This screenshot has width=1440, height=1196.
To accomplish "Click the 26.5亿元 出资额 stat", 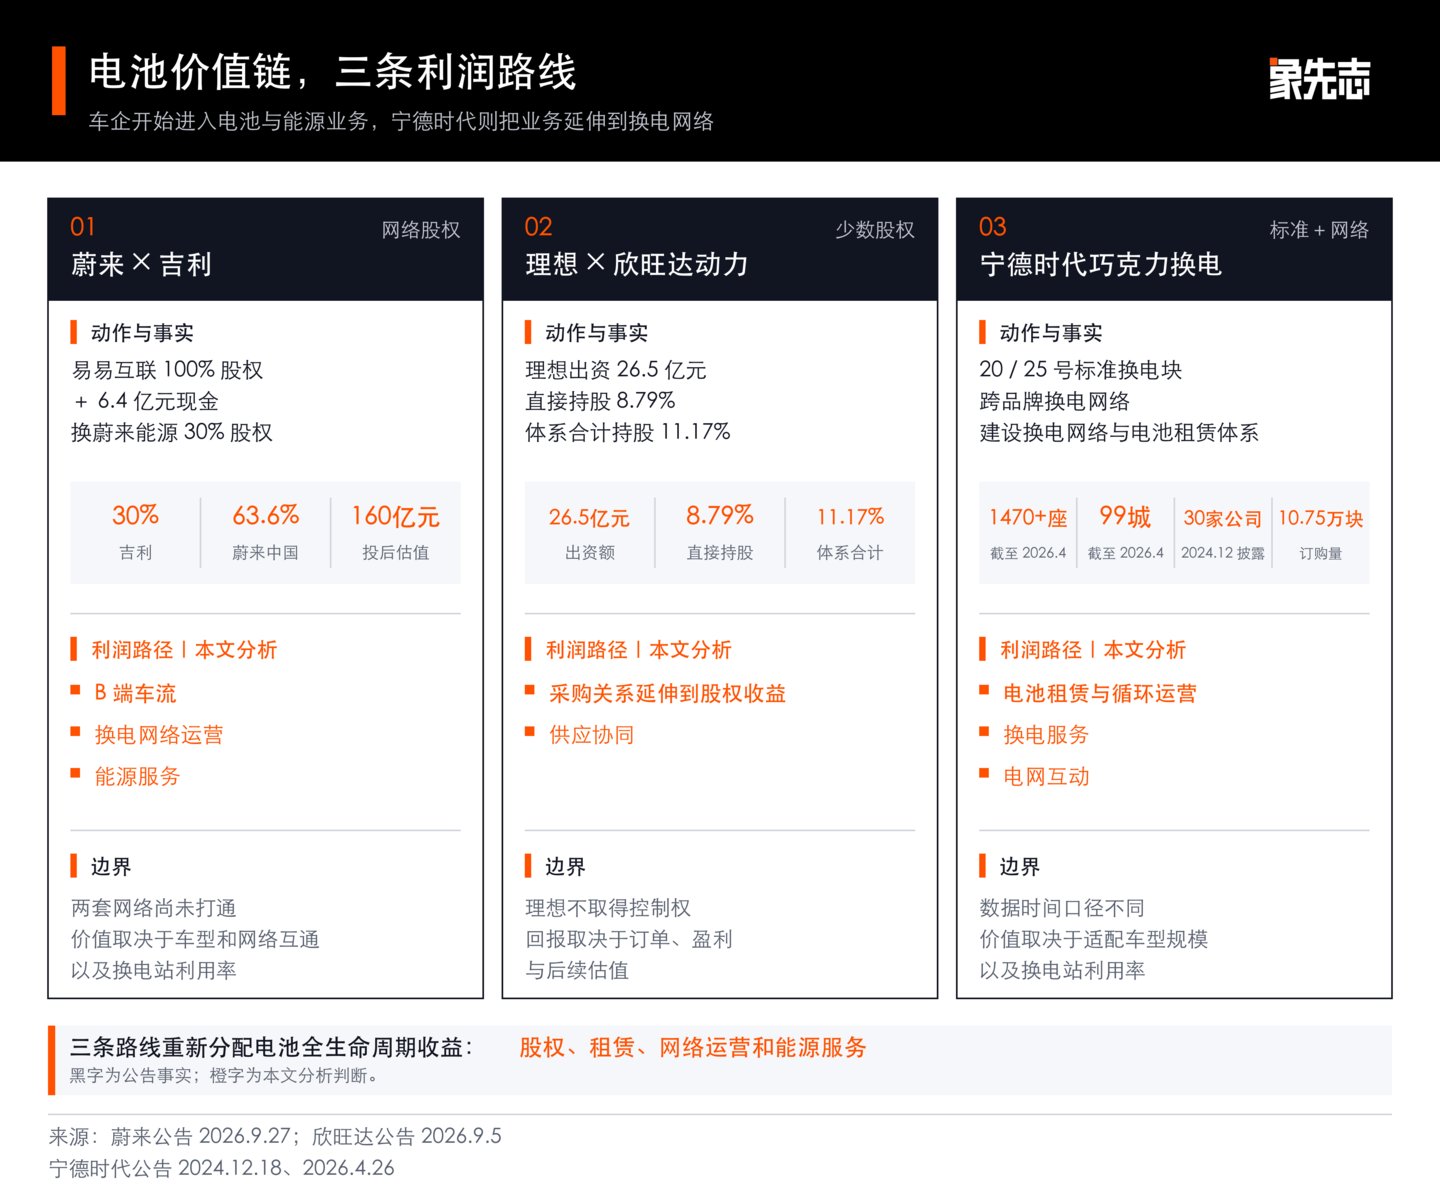I will point(589,532).
